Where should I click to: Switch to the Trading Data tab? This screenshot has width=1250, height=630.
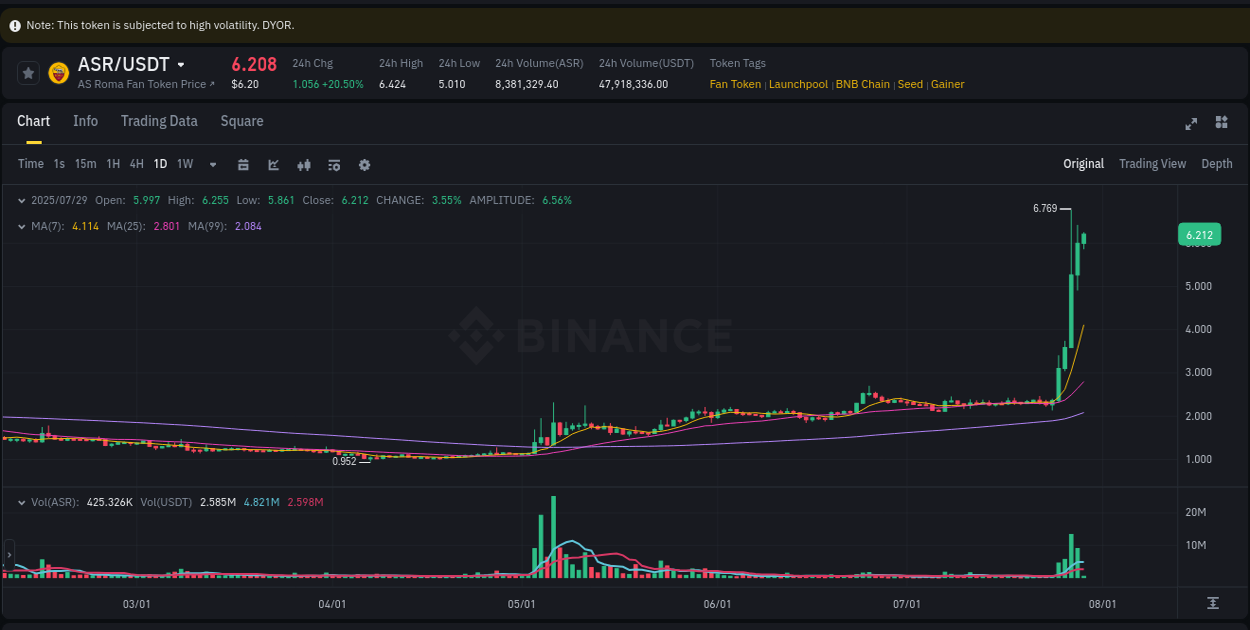[x=159, y=121]
